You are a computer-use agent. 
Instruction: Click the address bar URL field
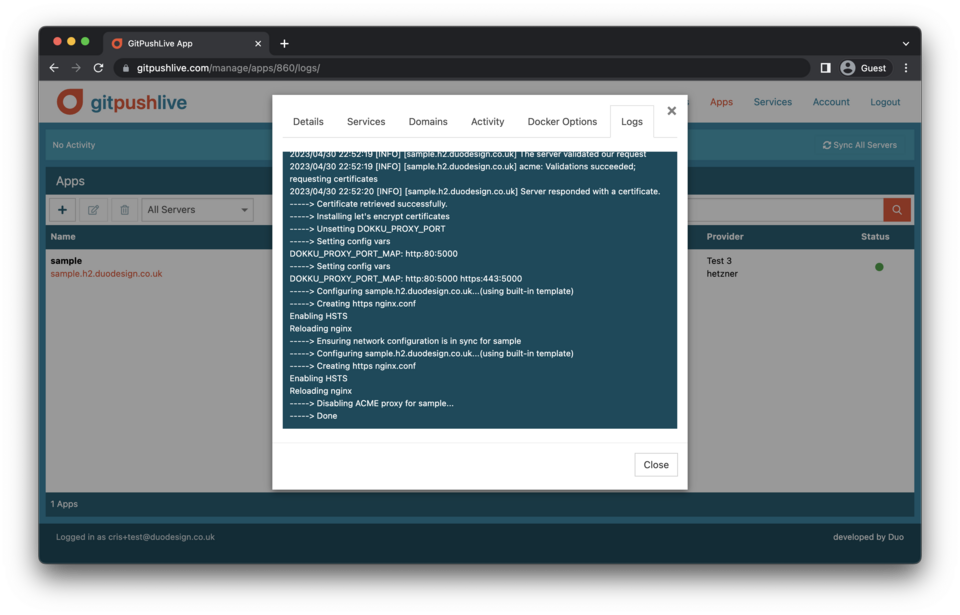click(x=462, y=68)
